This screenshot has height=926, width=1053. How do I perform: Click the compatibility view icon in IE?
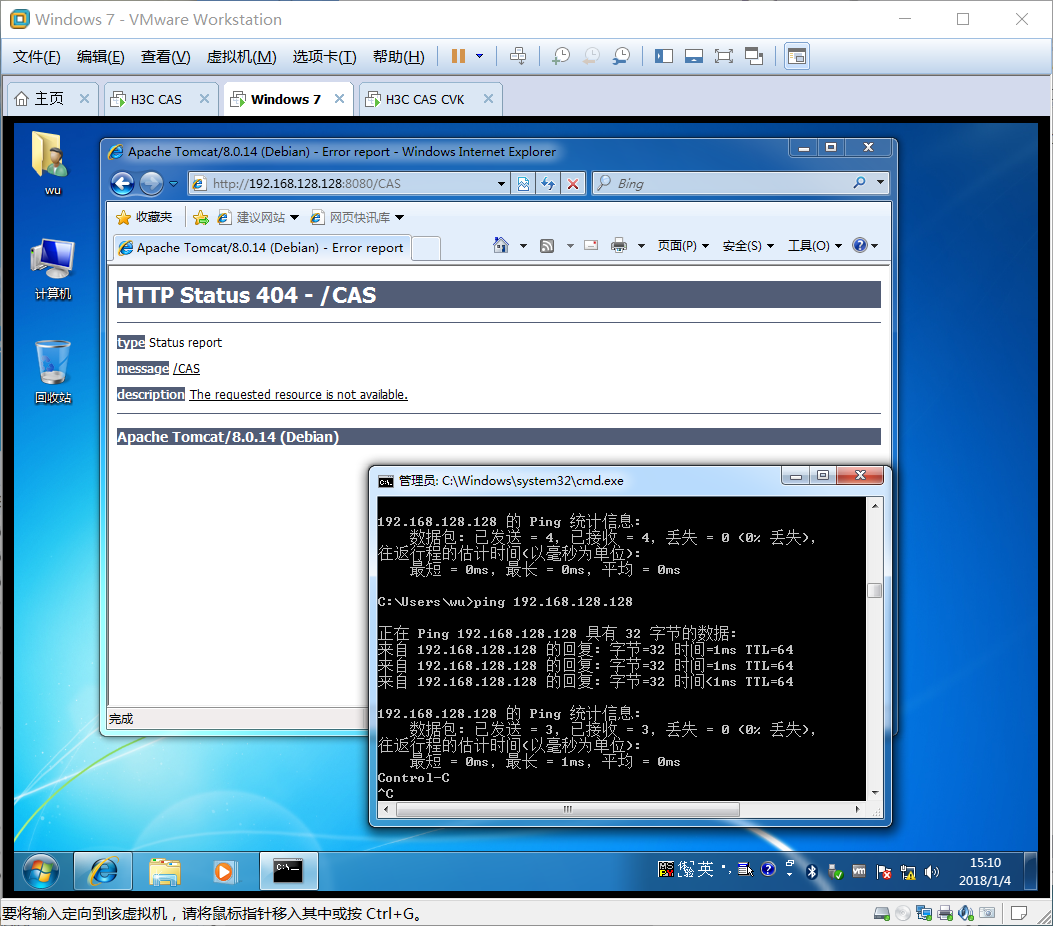[x=523, y=183]
